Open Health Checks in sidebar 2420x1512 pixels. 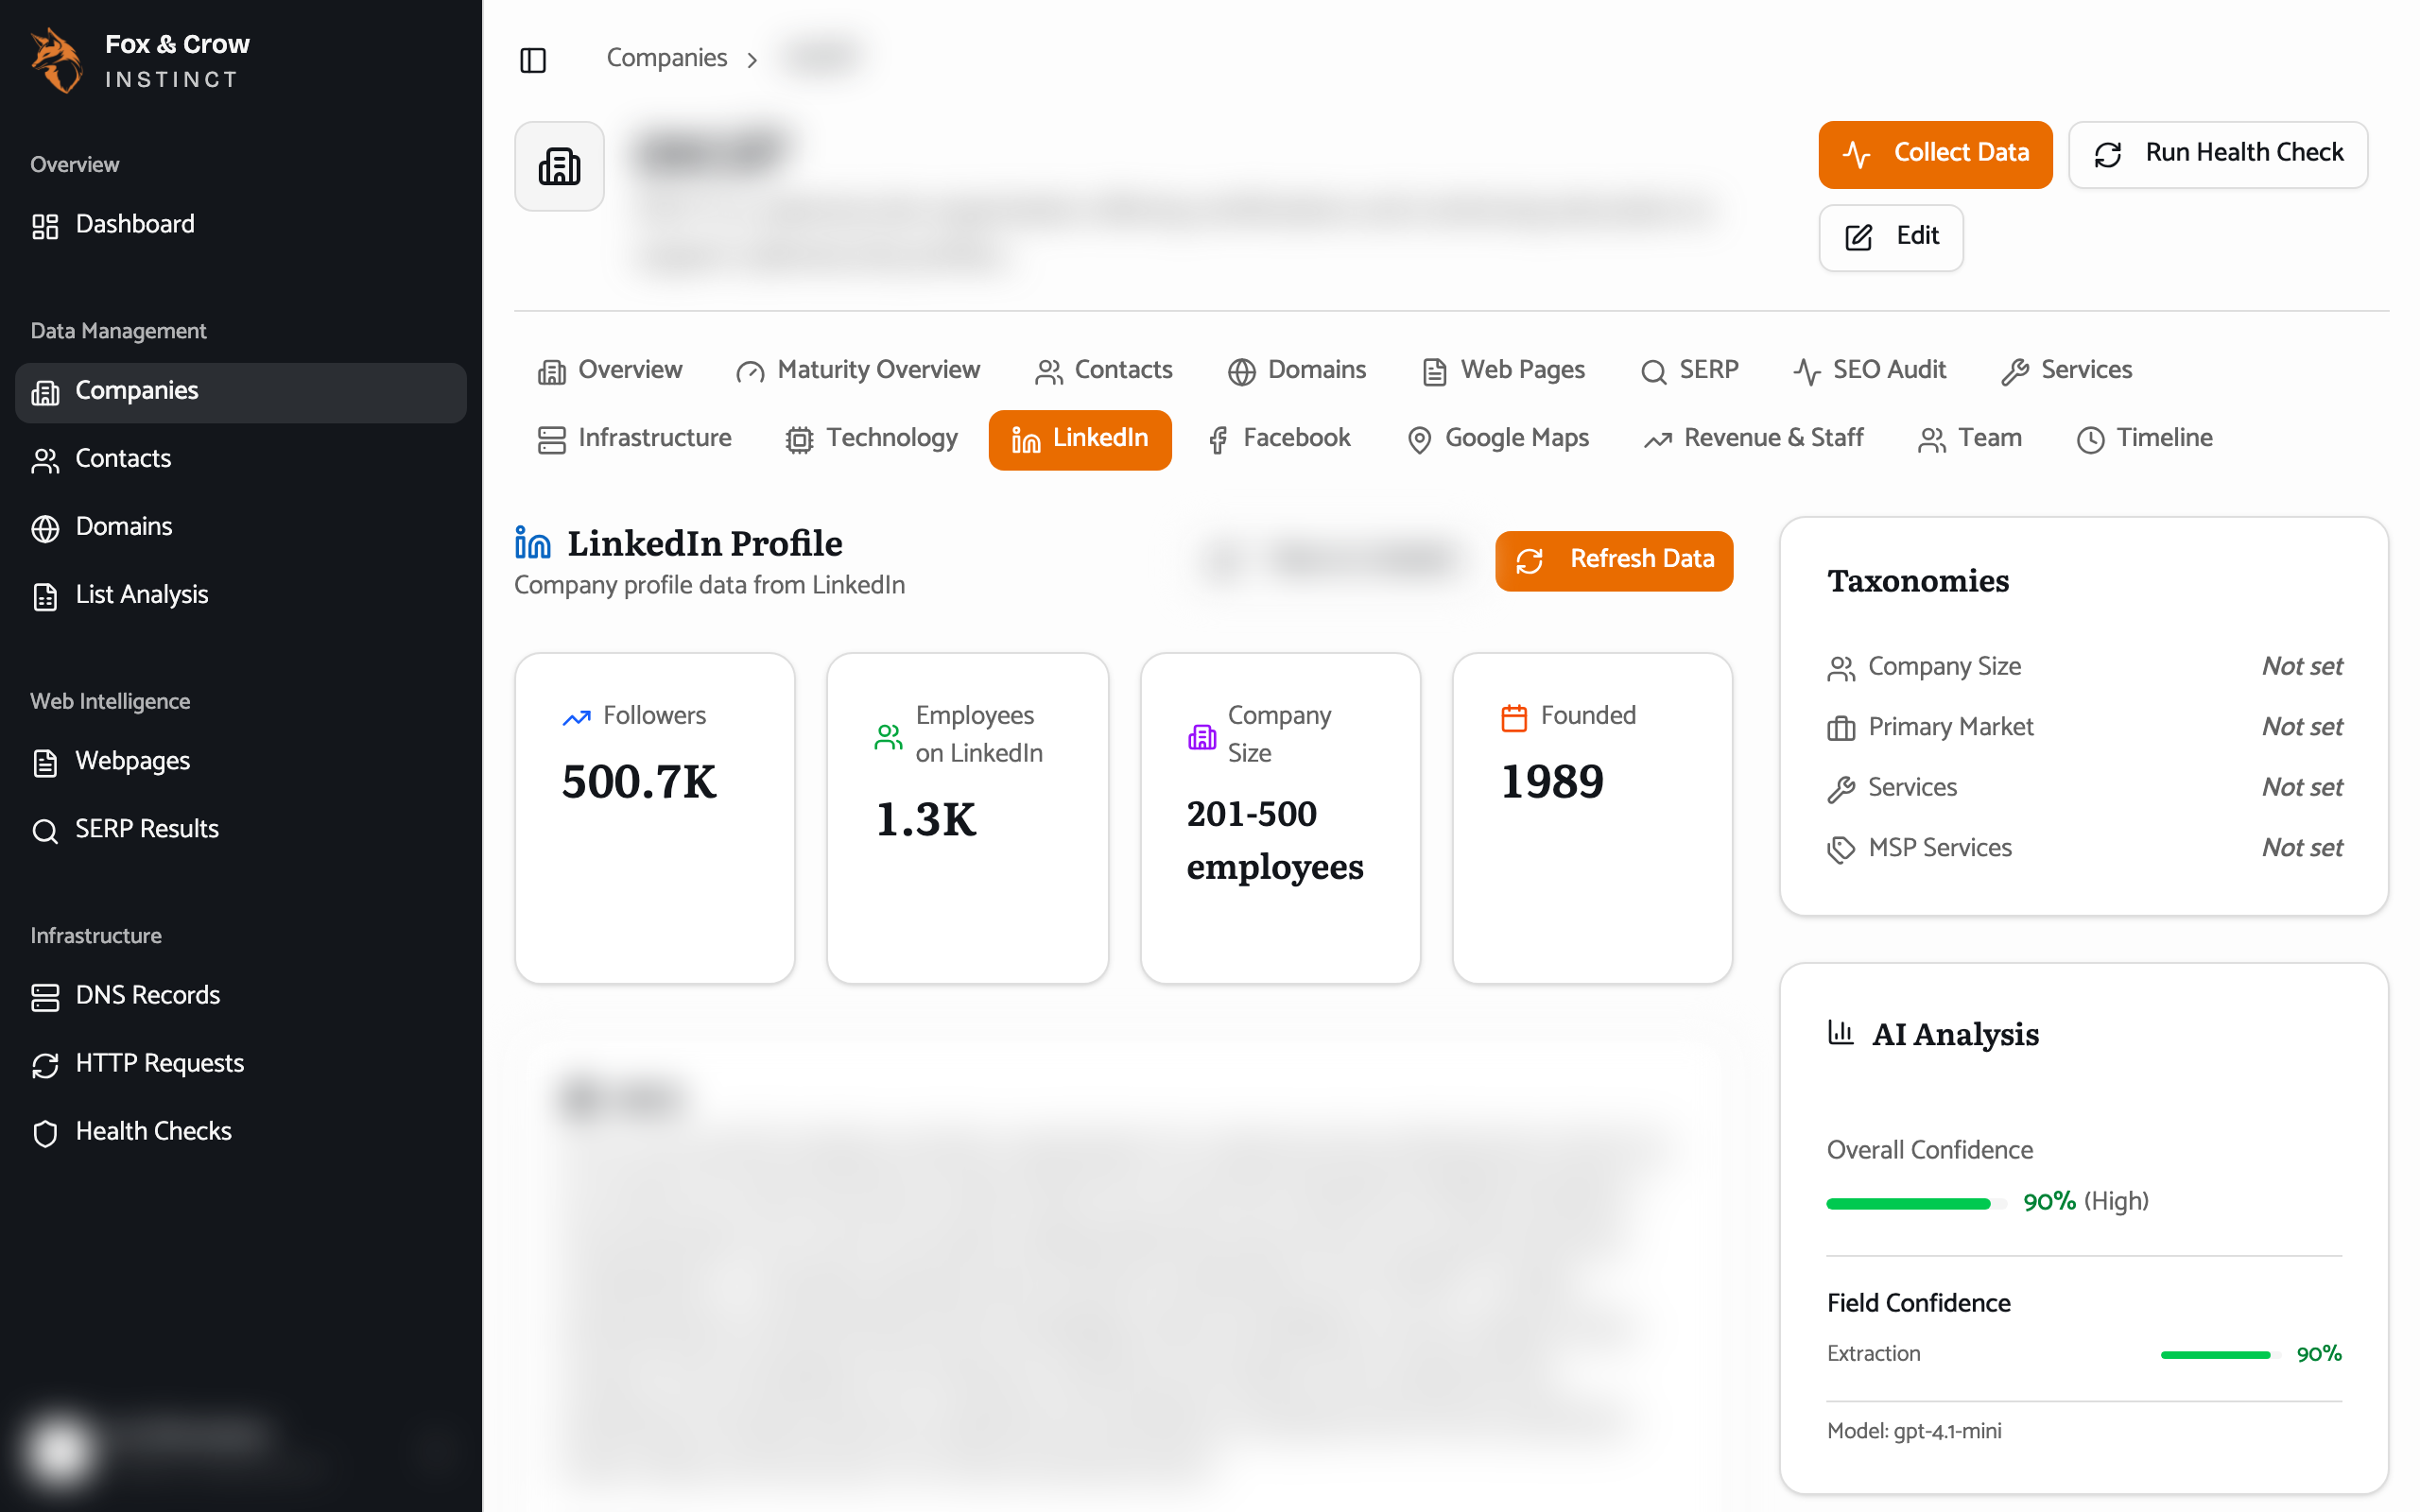(x=241, y=1132)
